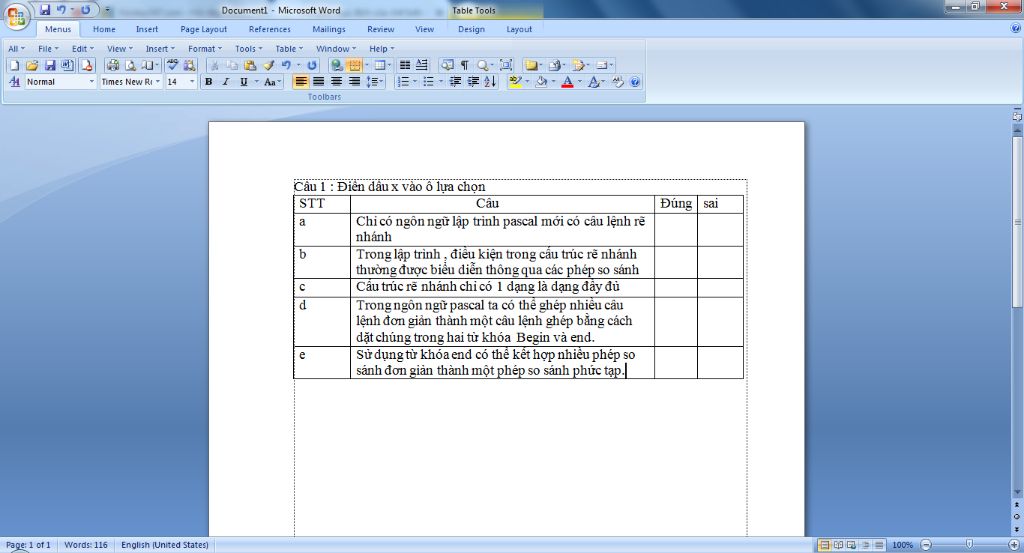Click the Decrease Indent icon
Viewport: 1024px width, 553px height.
coord(455,82)
